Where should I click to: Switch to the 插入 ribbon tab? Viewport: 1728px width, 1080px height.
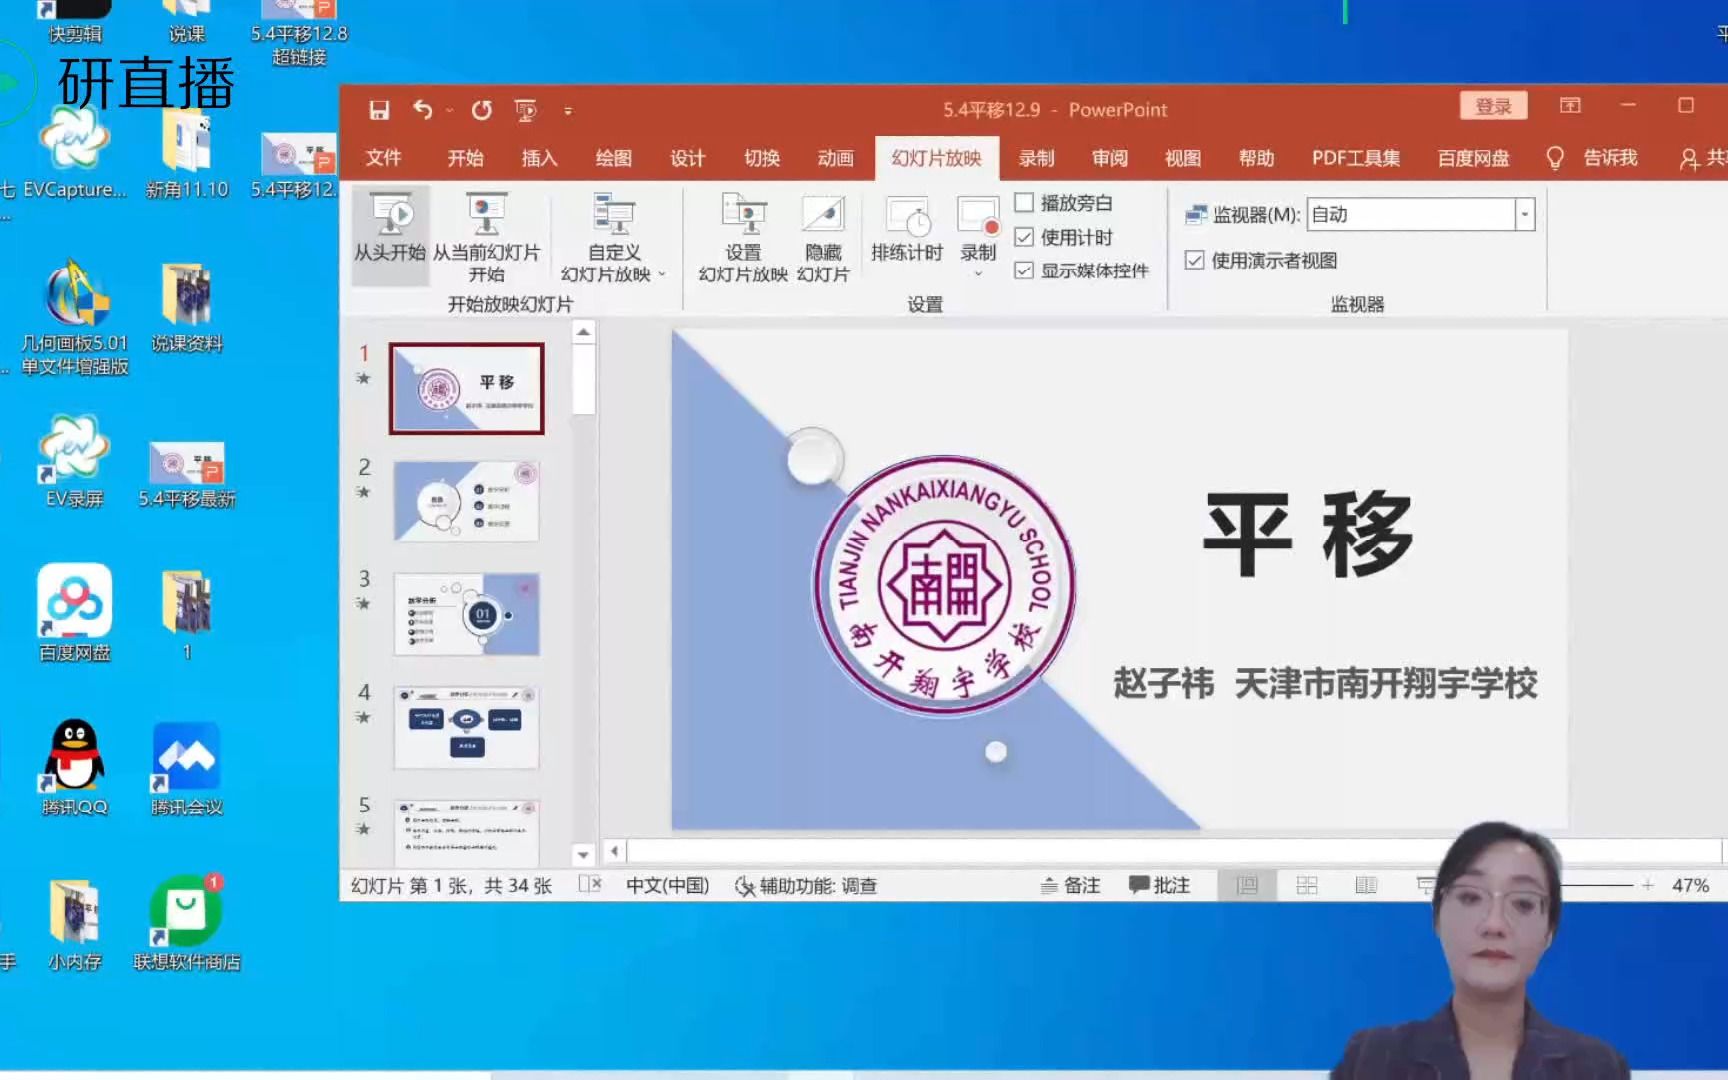tap(539, 158)
